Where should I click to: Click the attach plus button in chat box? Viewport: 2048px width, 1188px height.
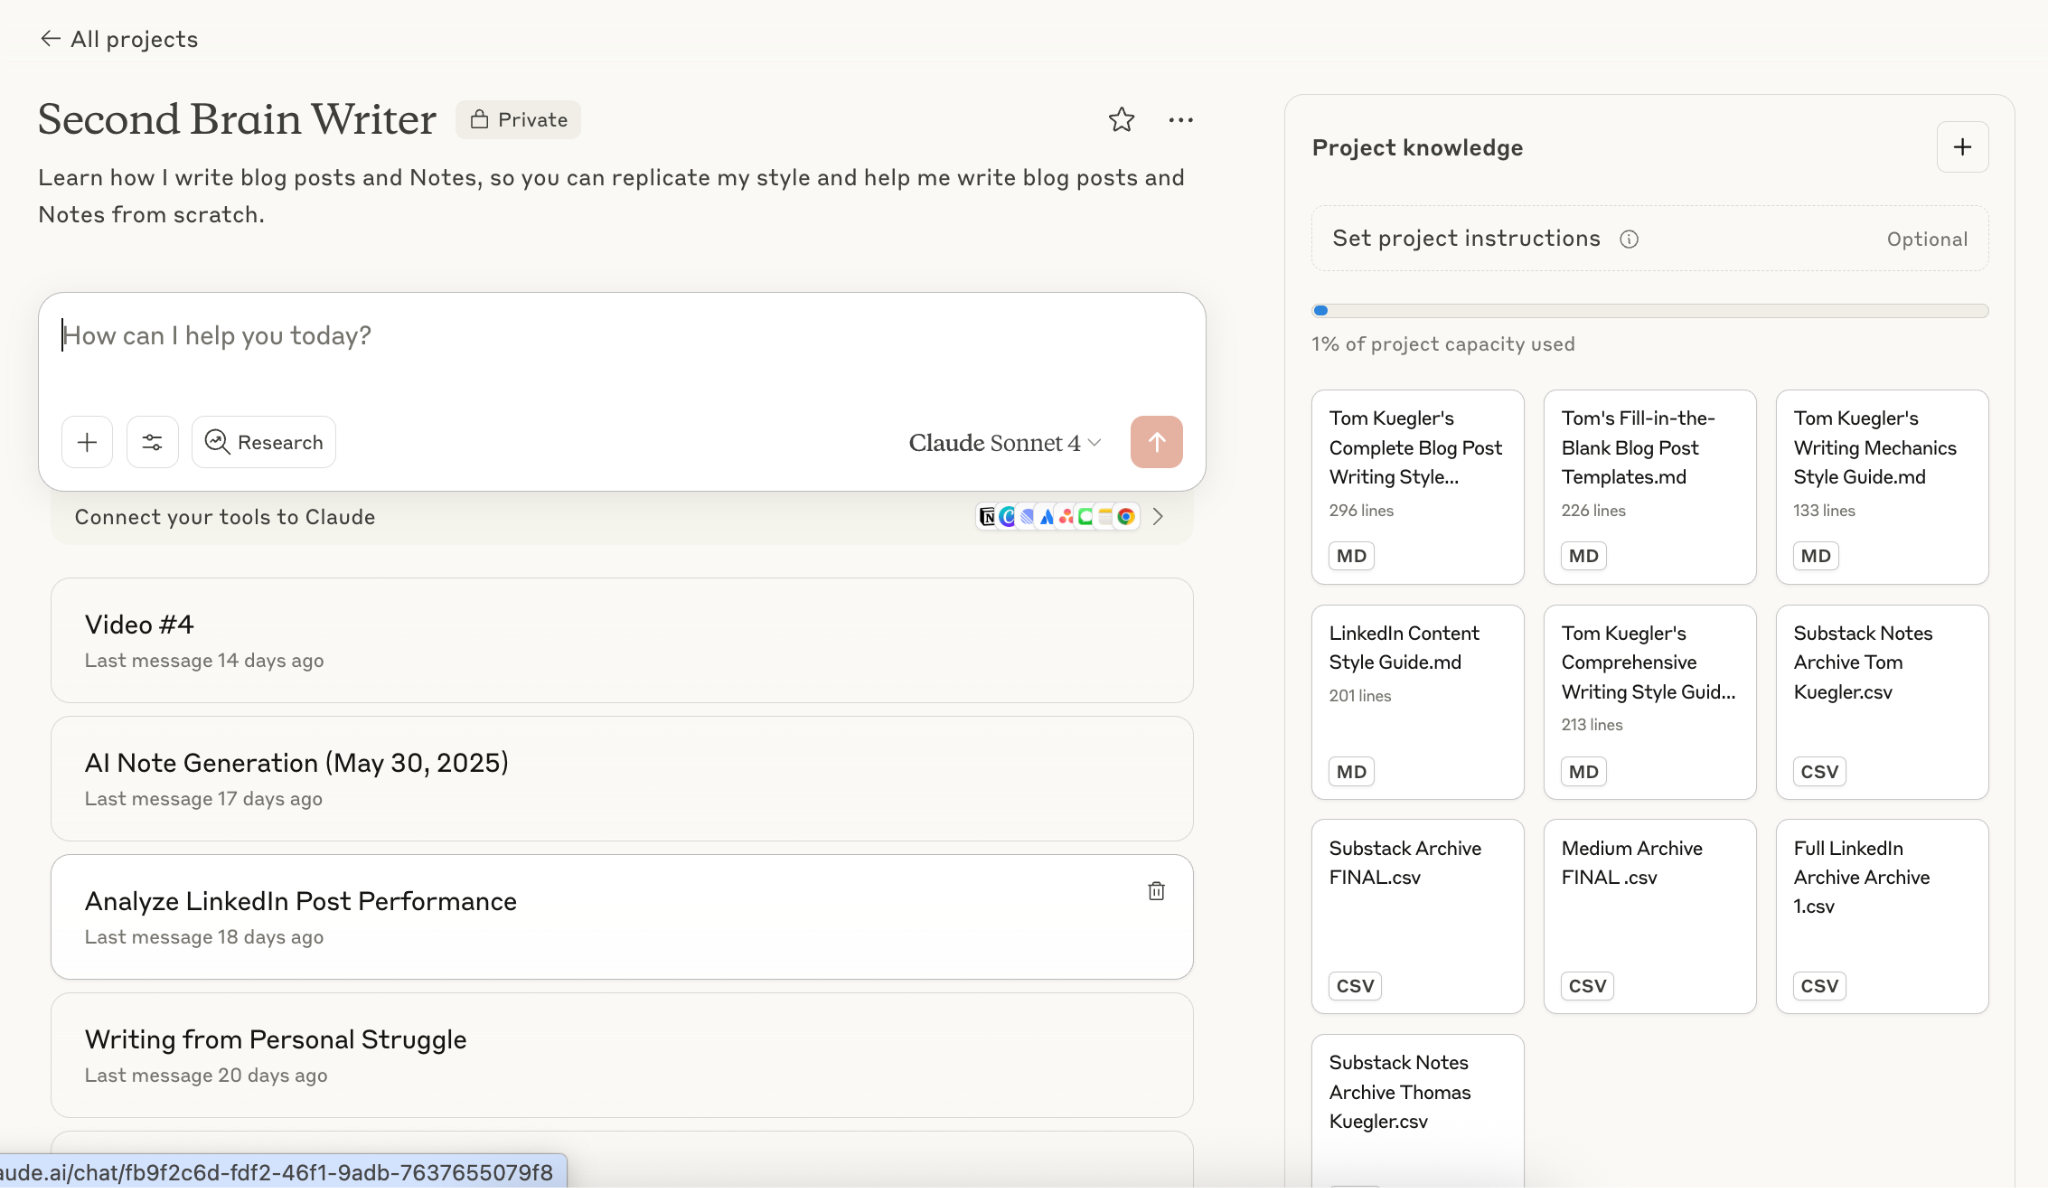(x=87, y=442)
